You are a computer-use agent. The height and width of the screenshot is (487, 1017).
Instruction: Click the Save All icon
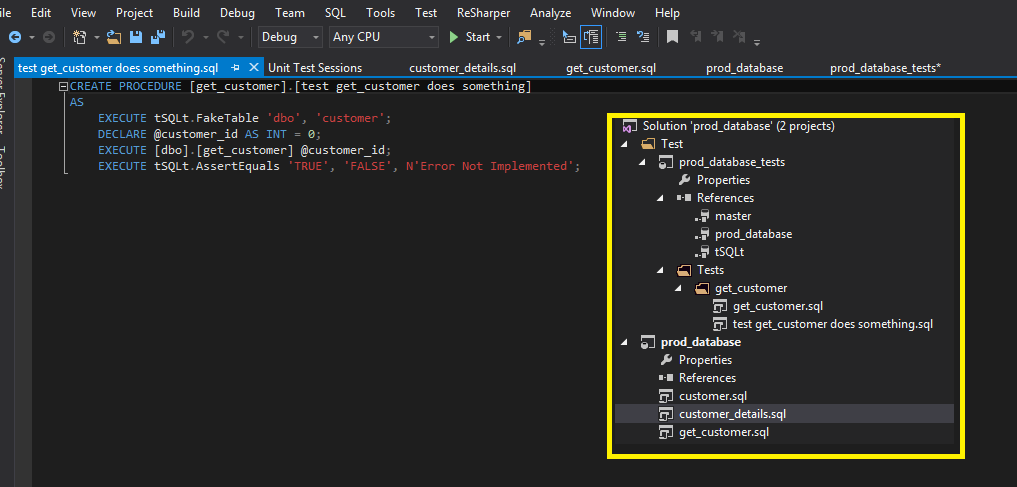tap(157, 37)
